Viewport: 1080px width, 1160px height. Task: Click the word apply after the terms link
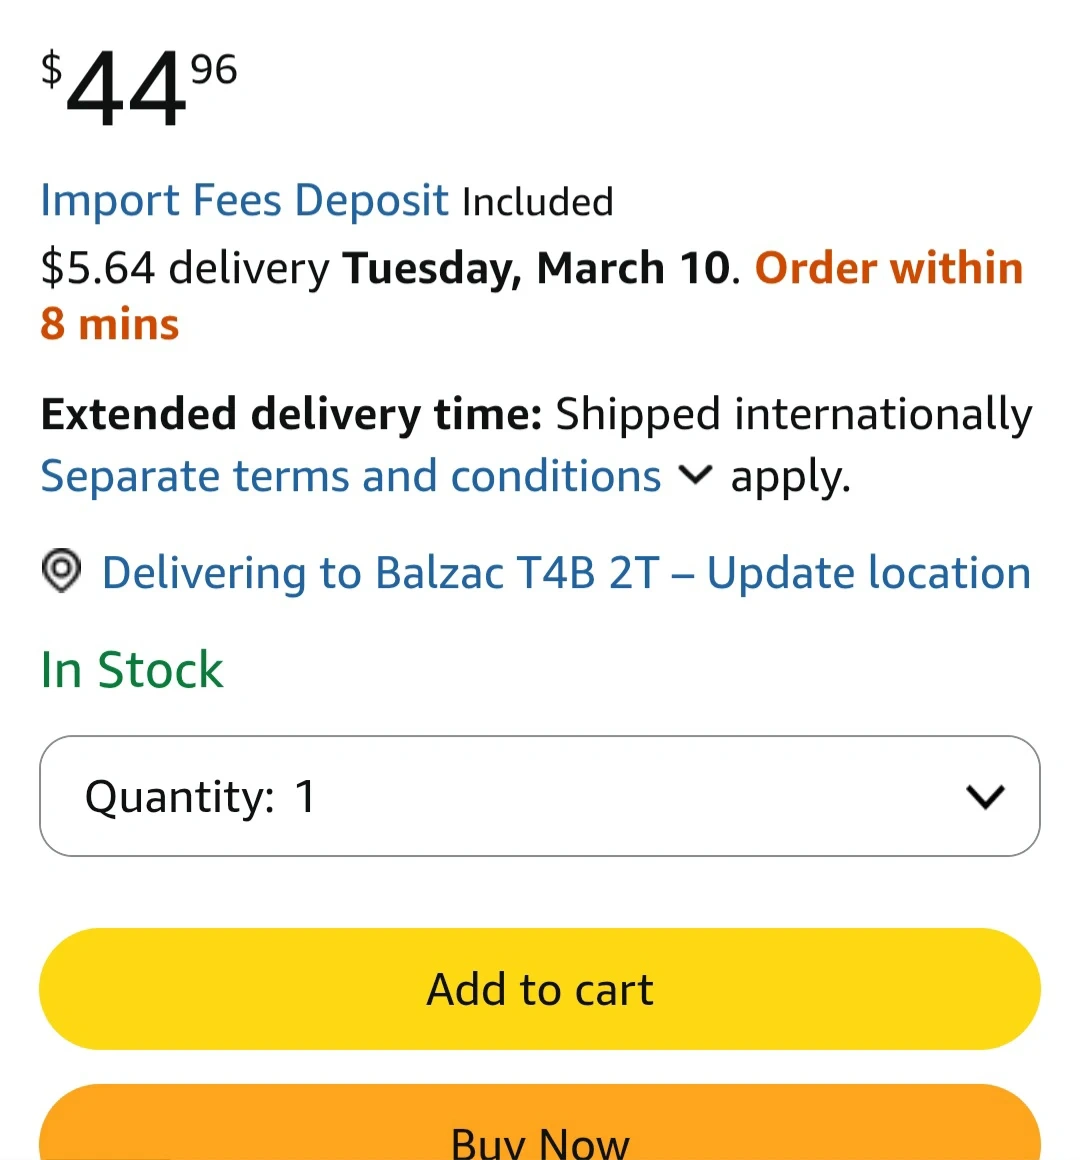(788, 477)
